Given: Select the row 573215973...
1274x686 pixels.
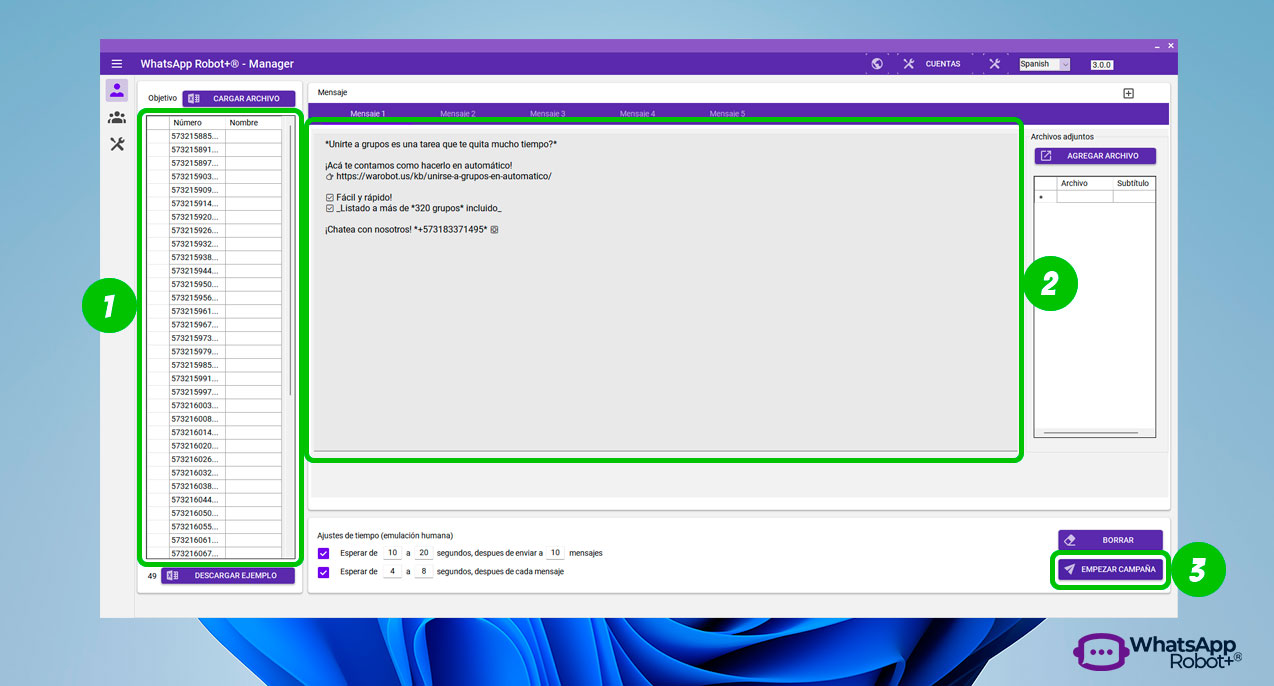Looking at the screenshot, I should click(x=215, y=339).
